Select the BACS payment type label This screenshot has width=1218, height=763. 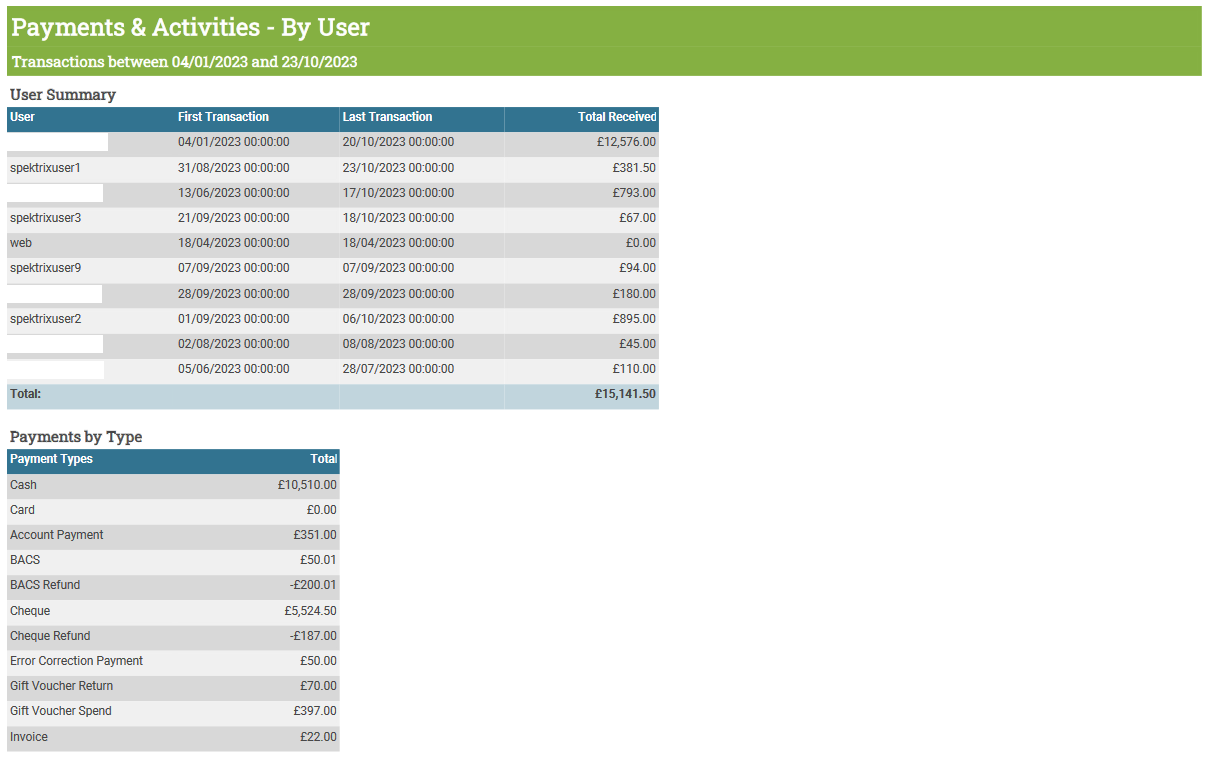pyautogui.click(x=25, y=560)
